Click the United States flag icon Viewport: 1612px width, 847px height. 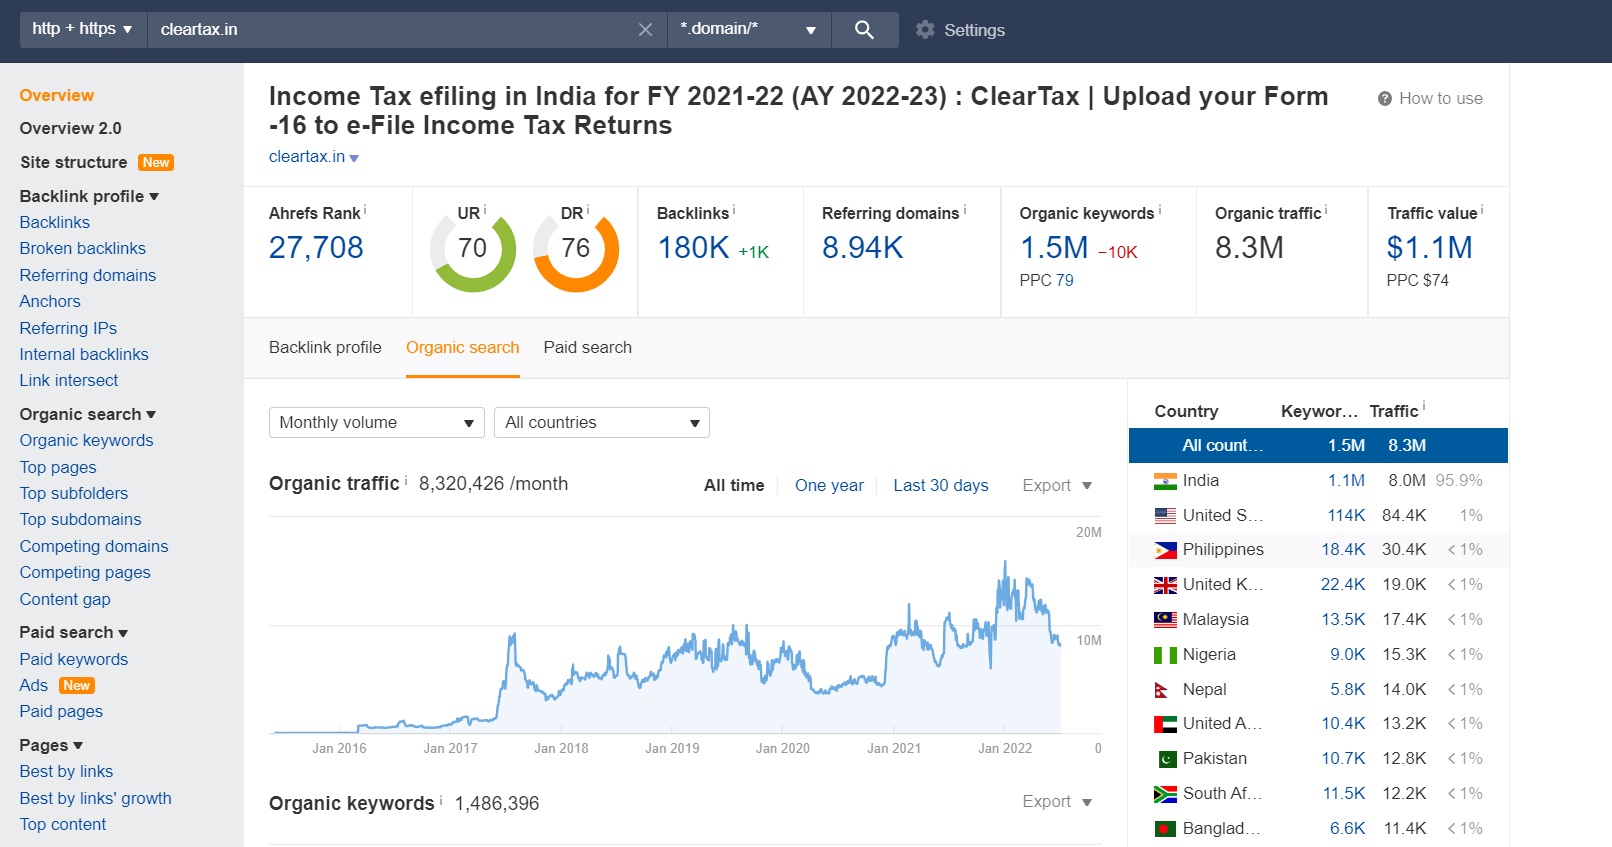pyautogui.click(x=1165, y=516)
